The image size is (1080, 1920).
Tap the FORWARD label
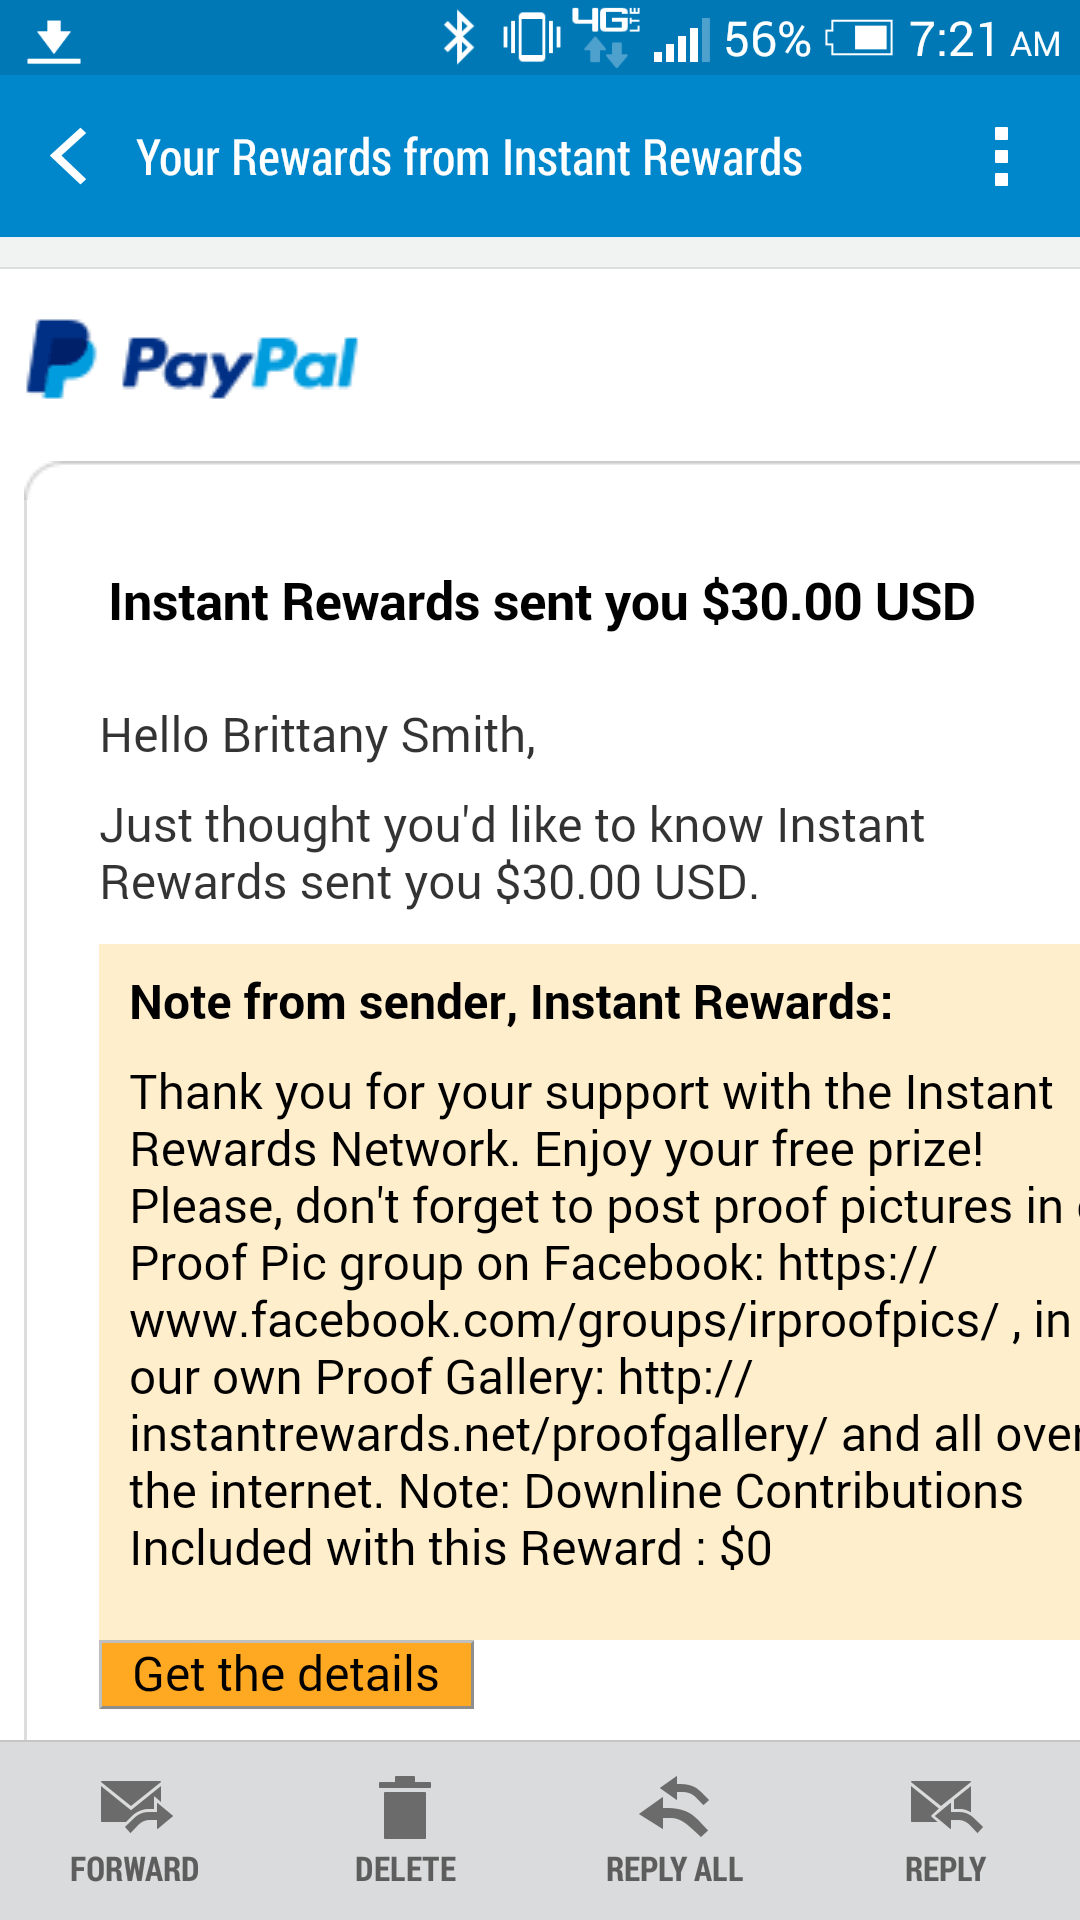[135, 1869]
